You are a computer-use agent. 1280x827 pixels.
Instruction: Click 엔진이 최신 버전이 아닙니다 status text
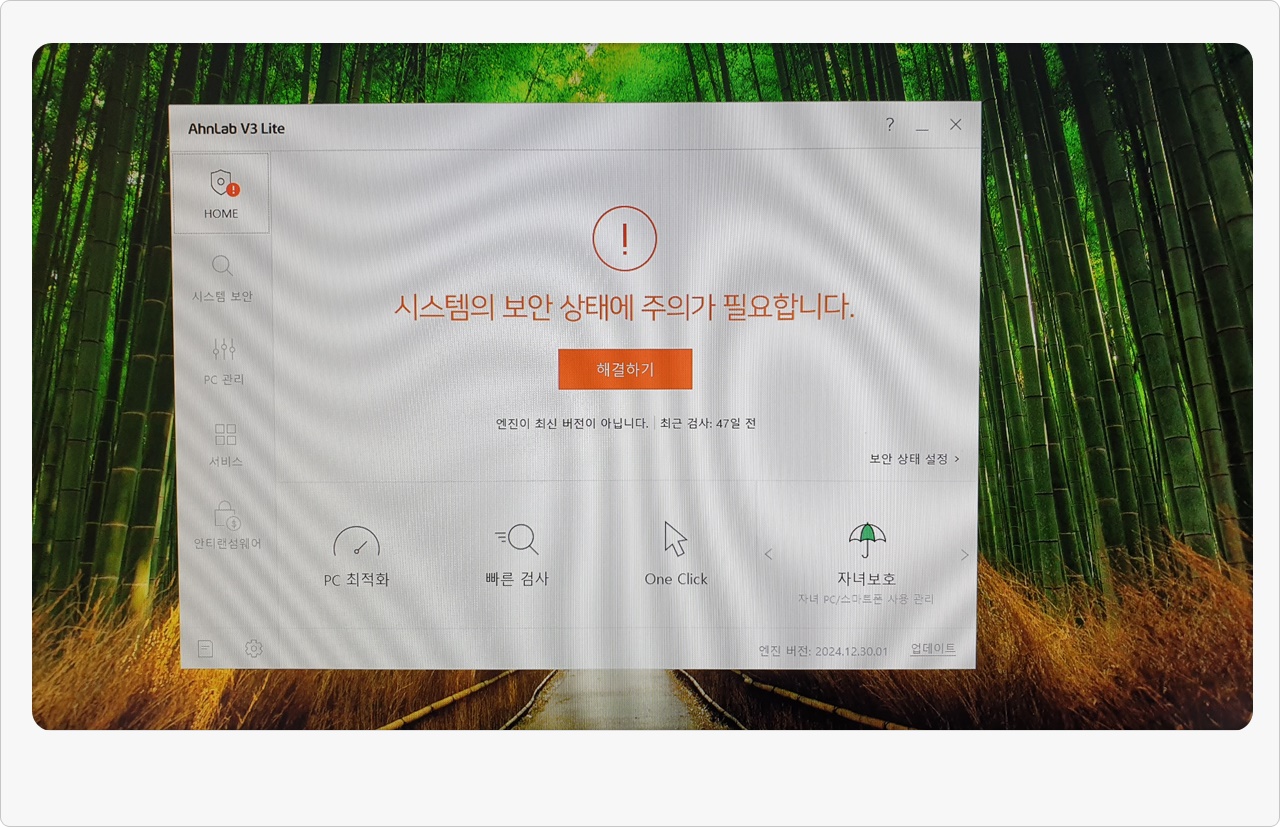coord(572,423)
